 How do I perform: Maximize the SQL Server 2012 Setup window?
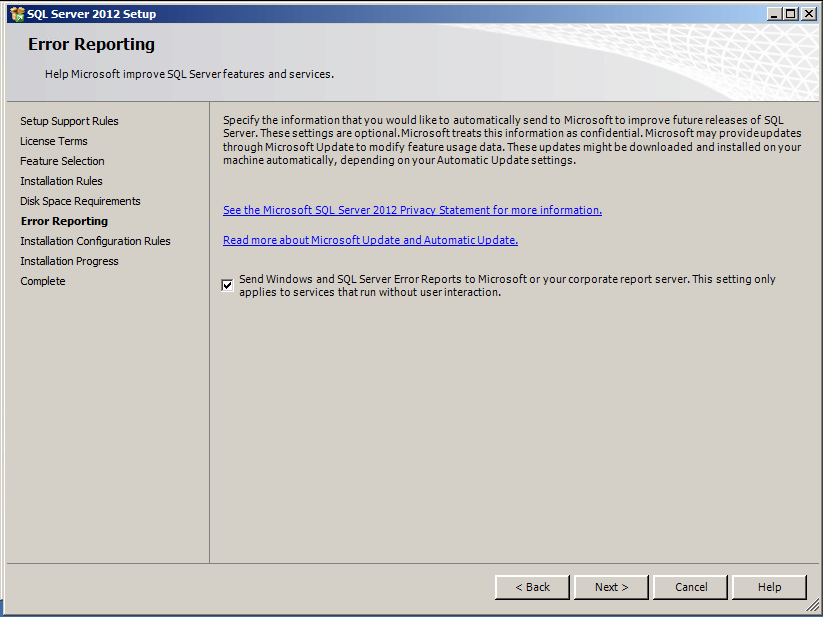click(x=790, y=14)
